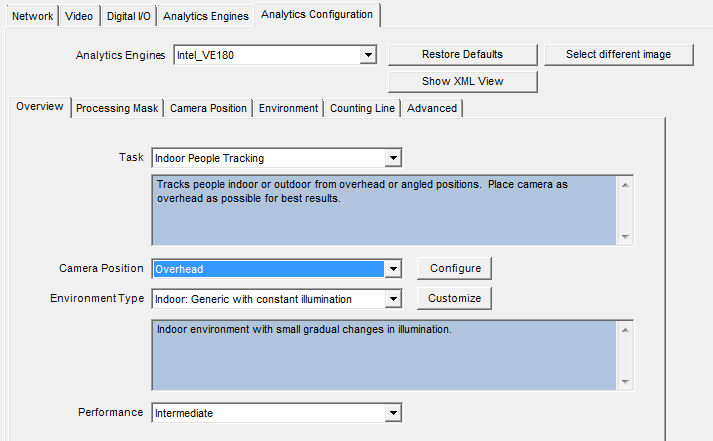Screen dimensions: 713x441
Task: Click Customize next to Environment Type
Action: [455, 299]
